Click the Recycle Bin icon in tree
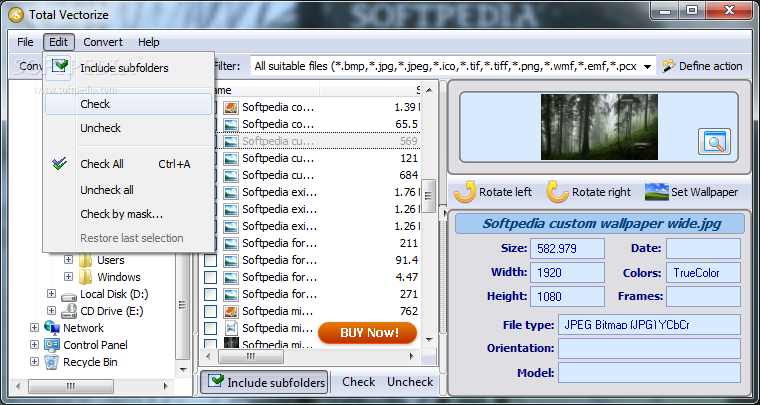 click(x=52, y=362)
